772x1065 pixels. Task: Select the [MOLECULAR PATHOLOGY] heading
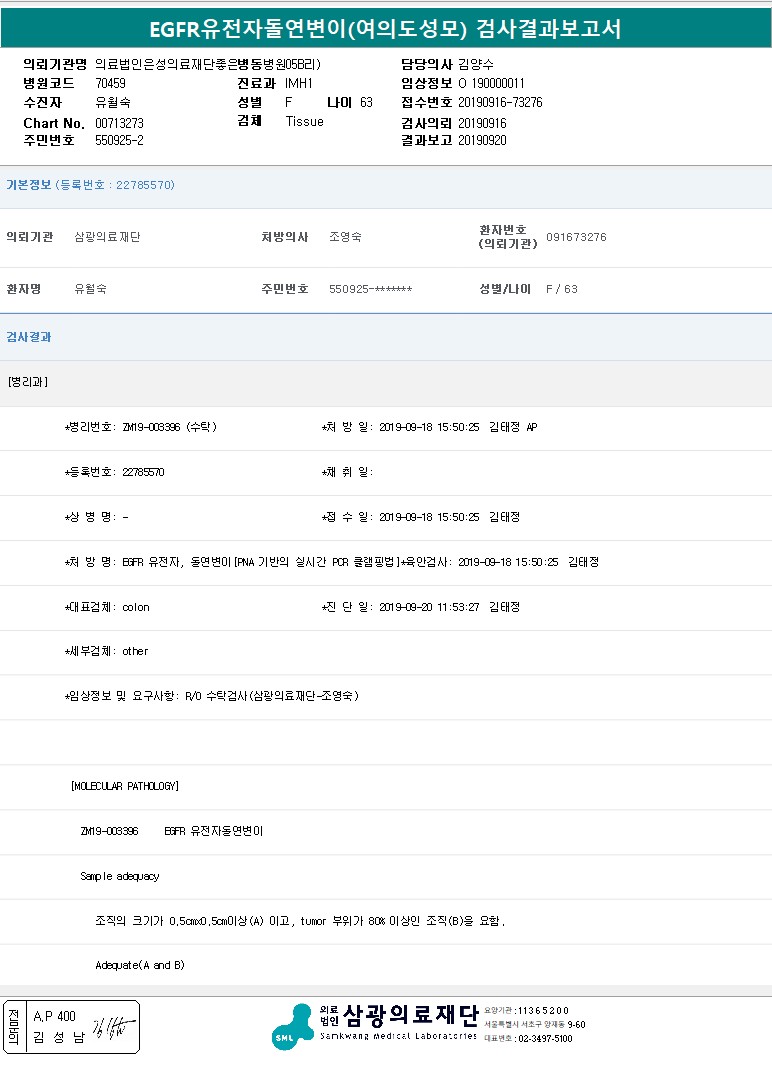125,787
